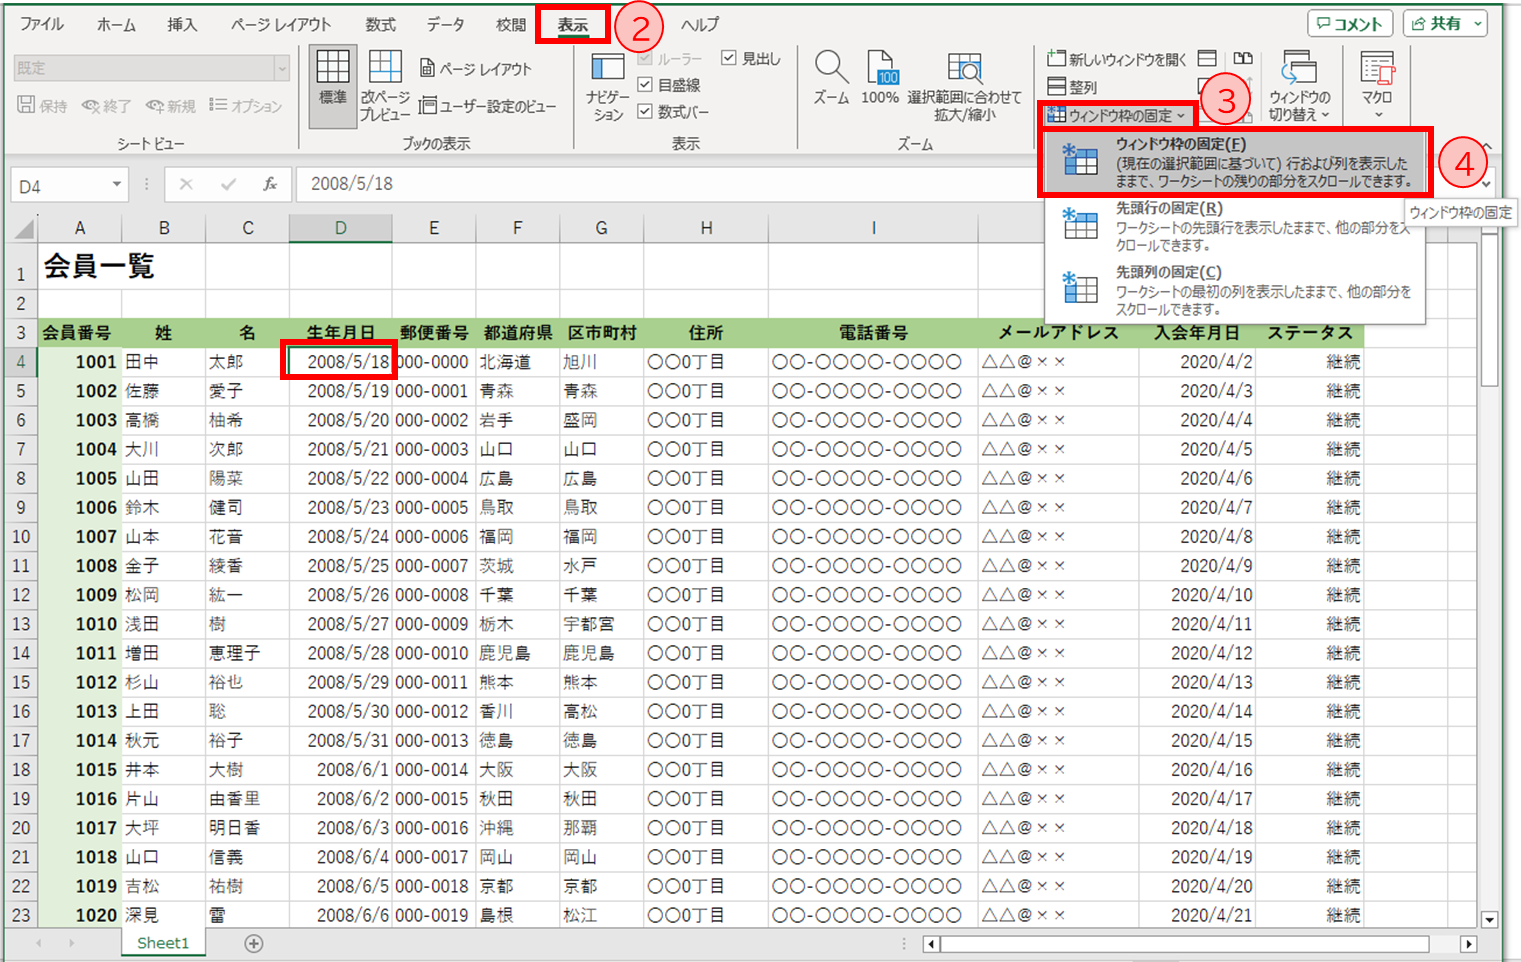The width and height of the screenshot is (1521, 962).
Task: Select the 標準 (Normal) view icon
Action: pyautogui.click(x=332, y=86)
